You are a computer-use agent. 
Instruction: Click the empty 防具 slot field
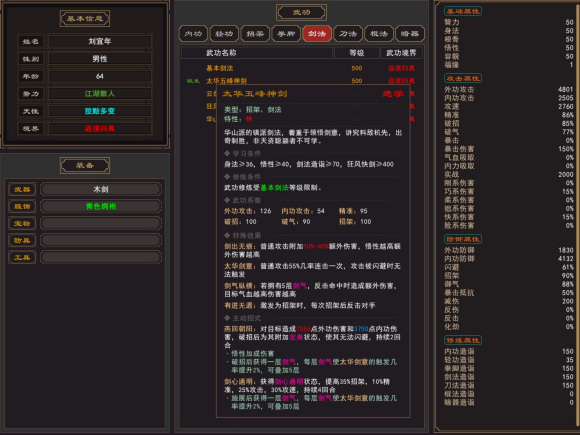[x=101, y=240]
